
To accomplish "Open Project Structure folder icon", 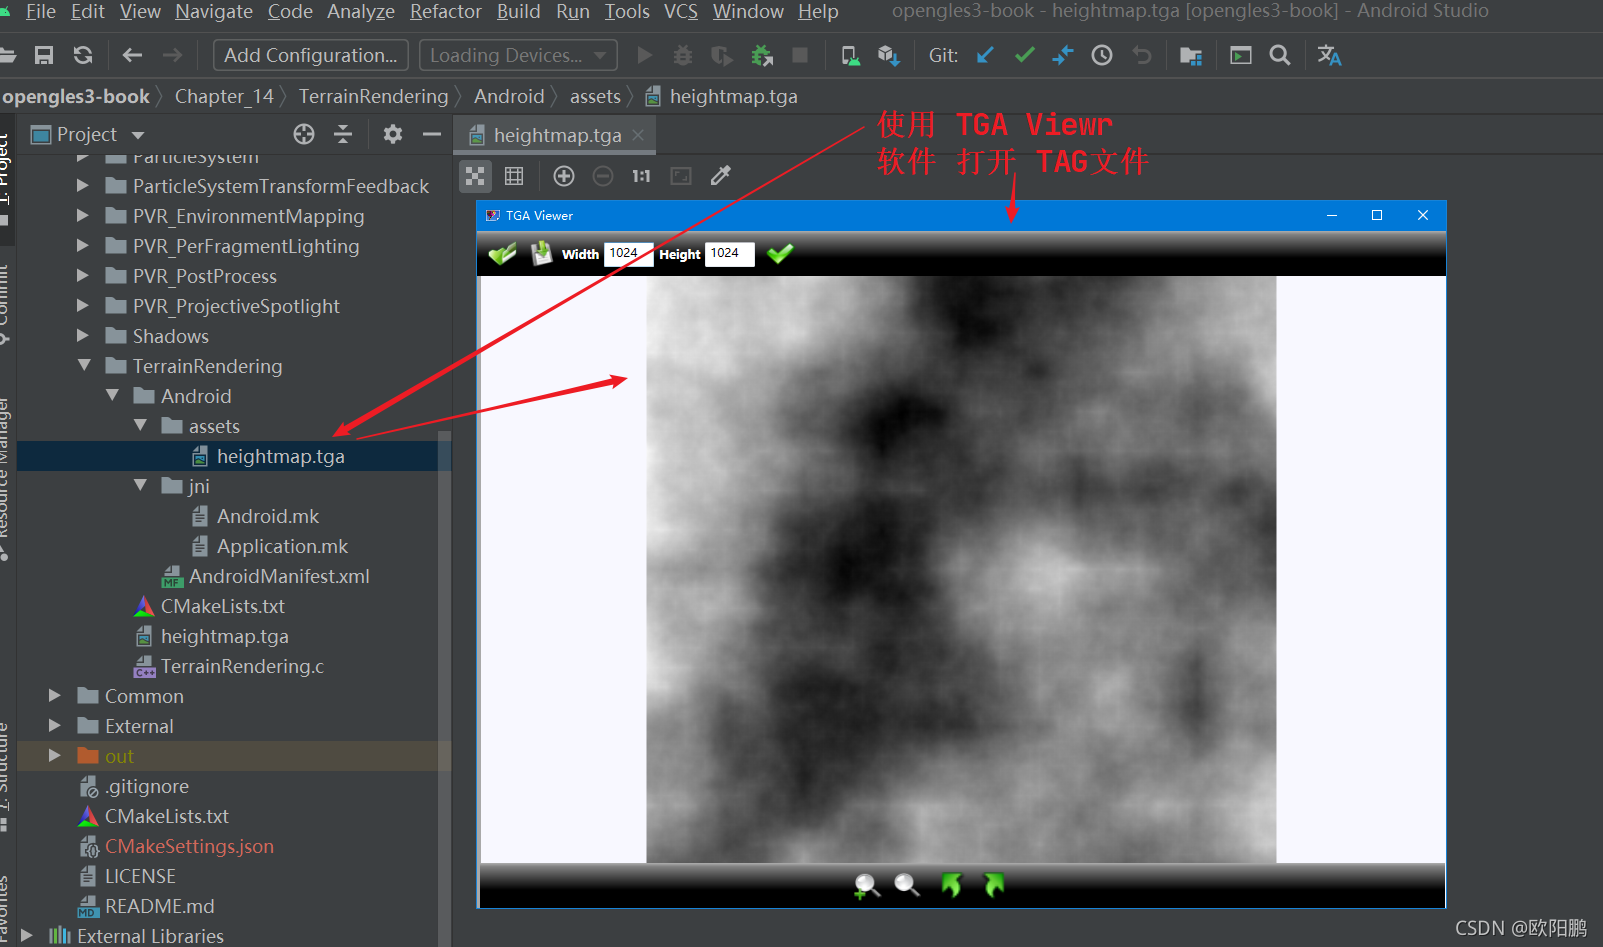I will pos(1191,56).
